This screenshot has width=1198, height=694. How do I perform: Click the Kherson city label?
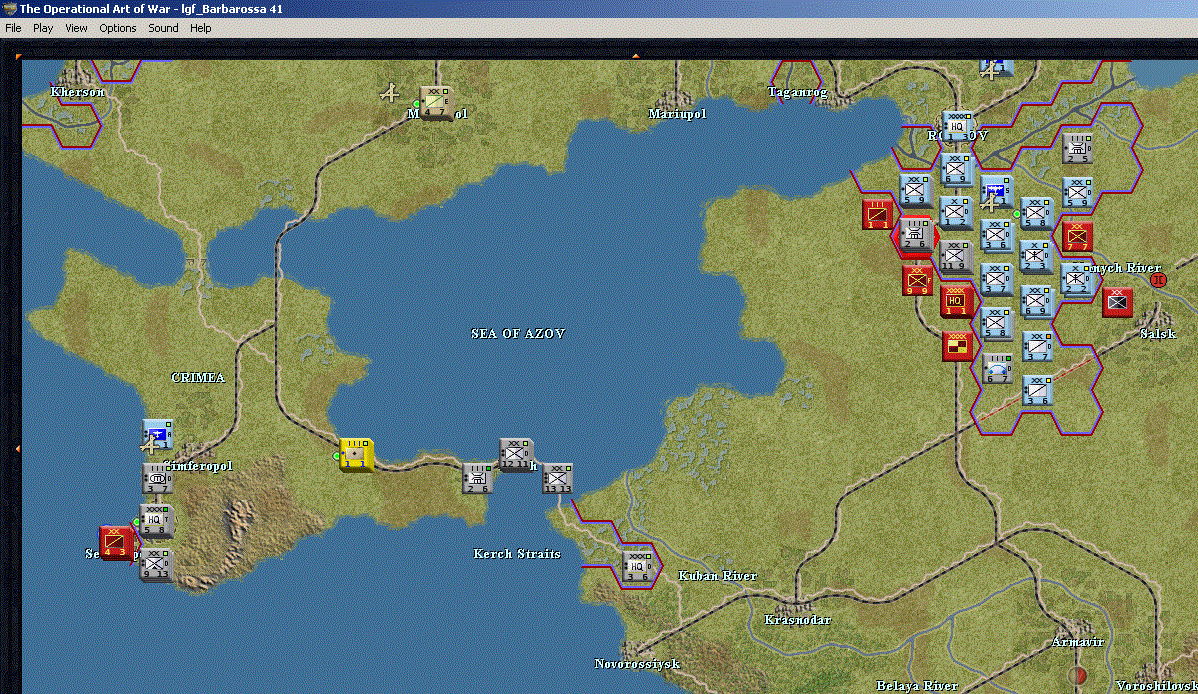click(x=77, y=92)
